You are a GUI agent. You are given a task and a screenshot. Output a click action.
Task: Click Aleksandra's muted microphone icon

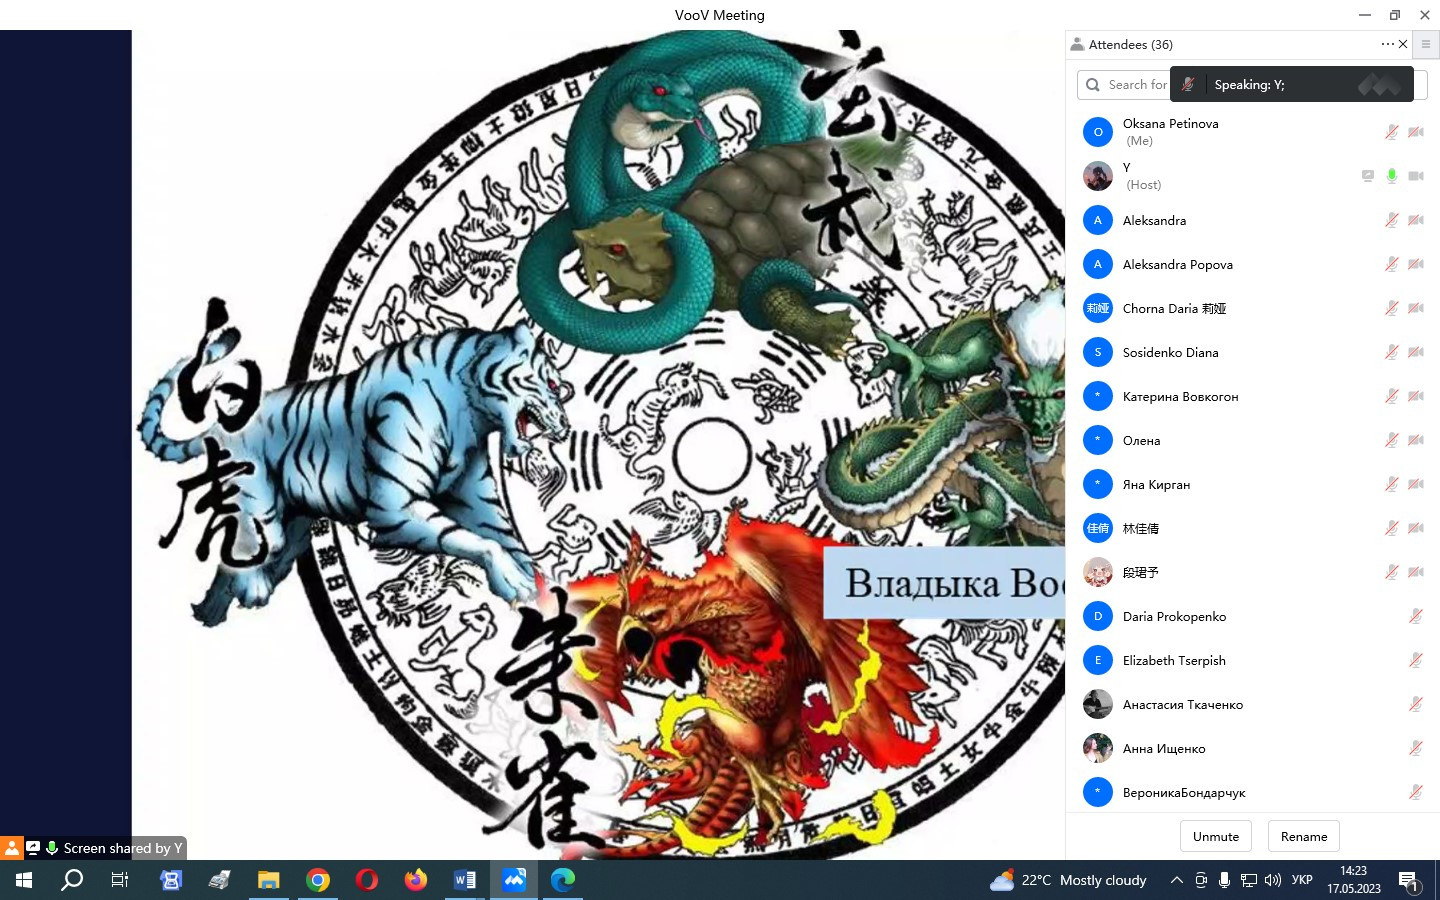[1391, 220]
